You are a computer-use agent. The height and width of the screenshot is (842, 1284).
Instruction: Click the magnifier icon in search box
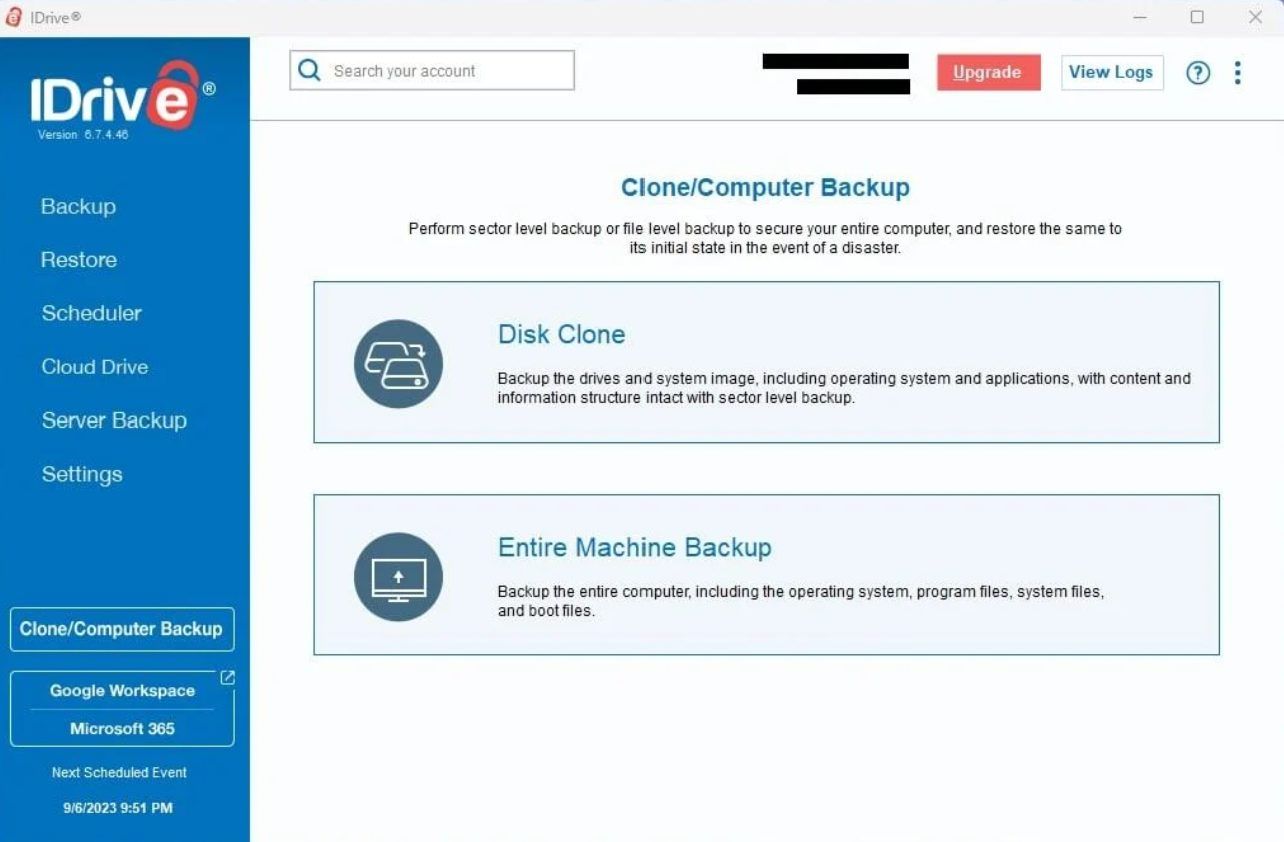[x=310, y=71]
